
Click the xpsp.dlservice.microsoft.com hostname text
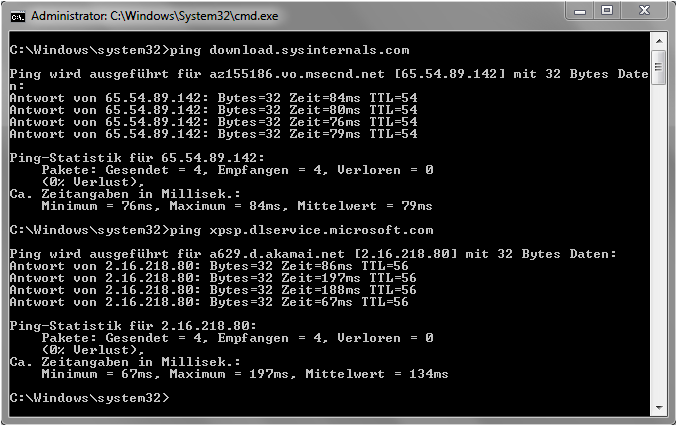pos(320,229)
